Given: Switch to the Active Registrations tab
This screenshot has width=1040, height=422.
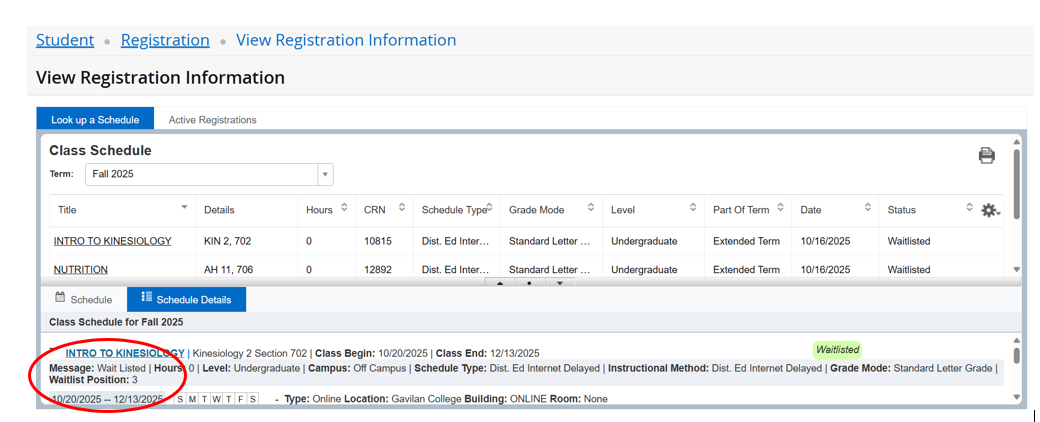Looking at the screenshot, I should pyautogui.click(x=212, y=120).
